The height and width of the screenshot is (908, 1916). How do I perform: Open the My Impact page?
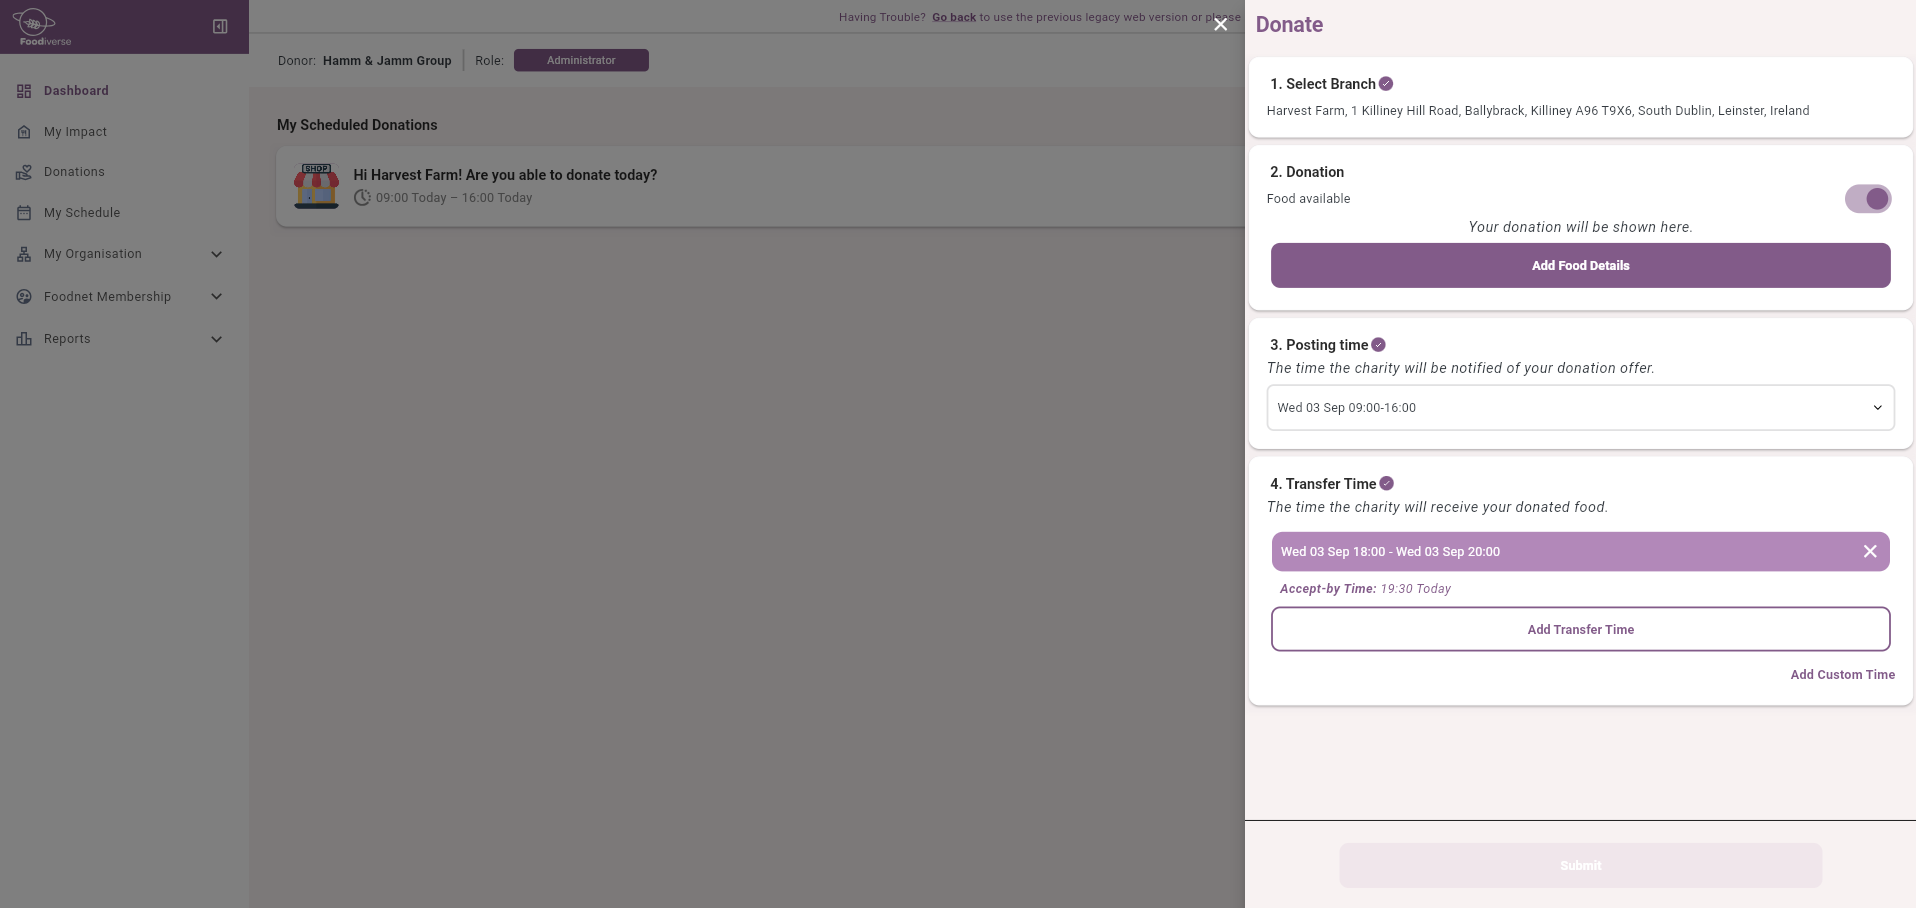pyautogui.click(x=75, y=132)
